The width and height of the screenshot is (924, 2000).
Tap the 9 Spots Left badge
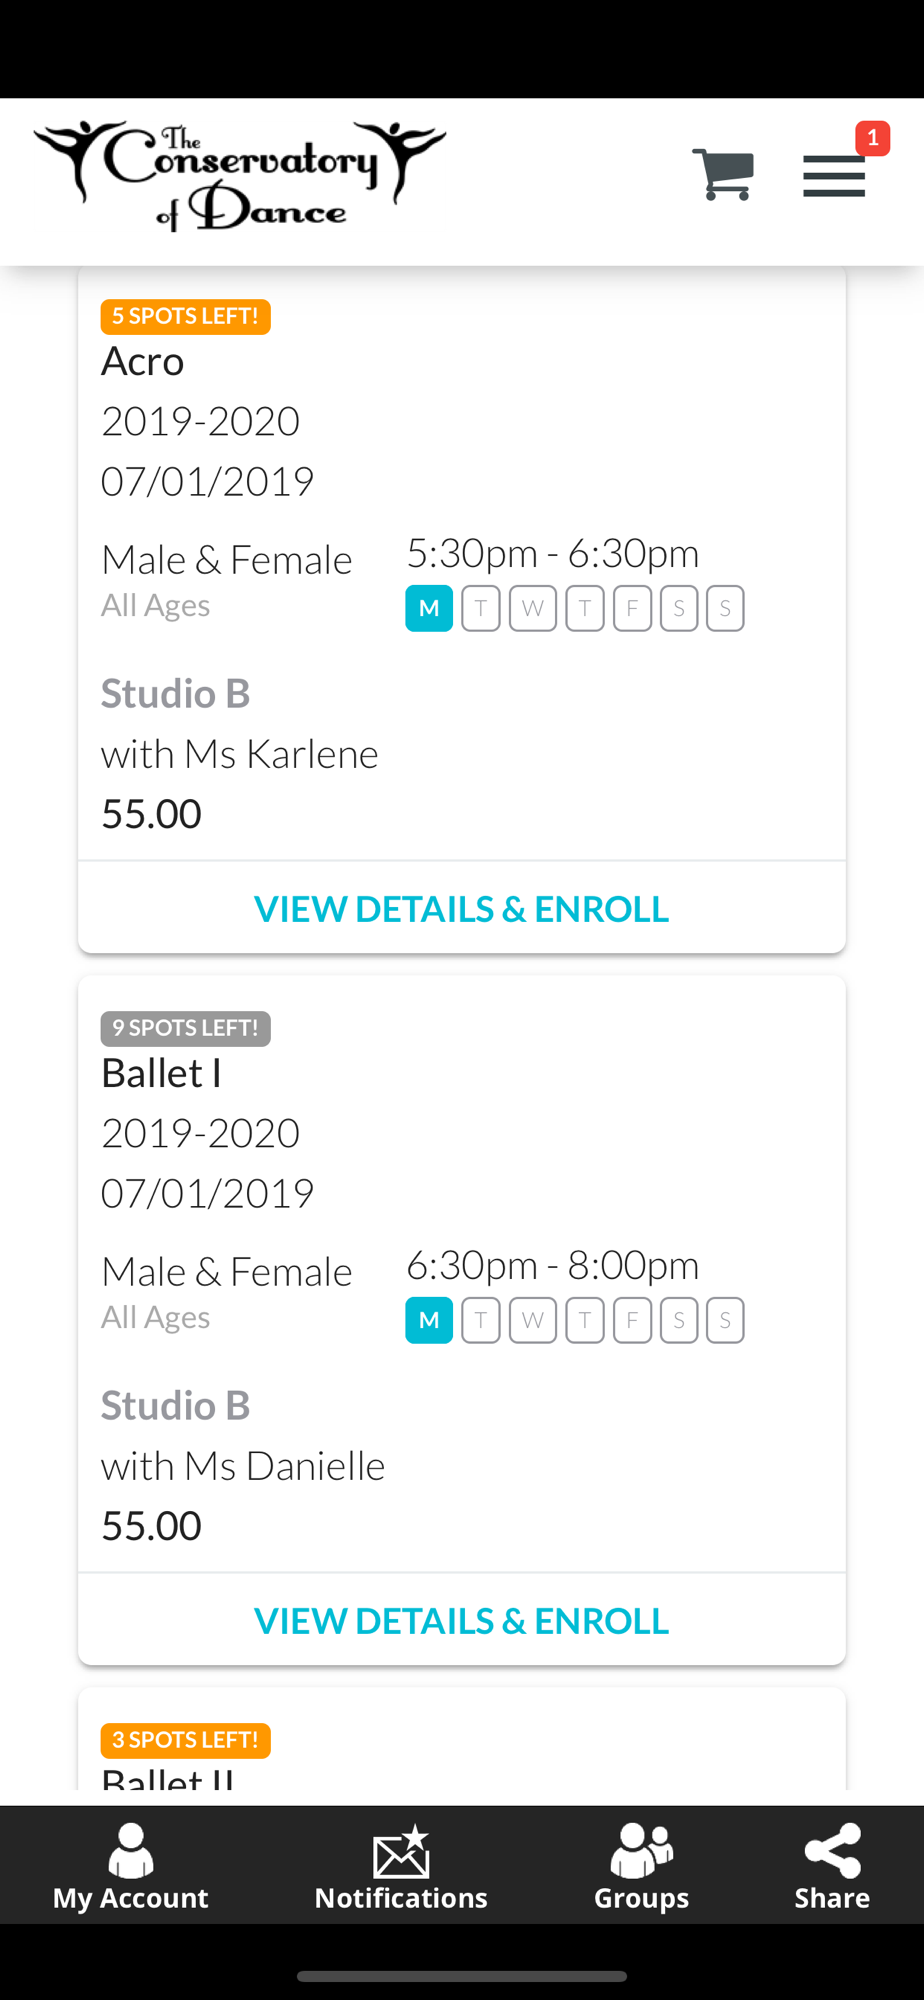point(186,1028)
